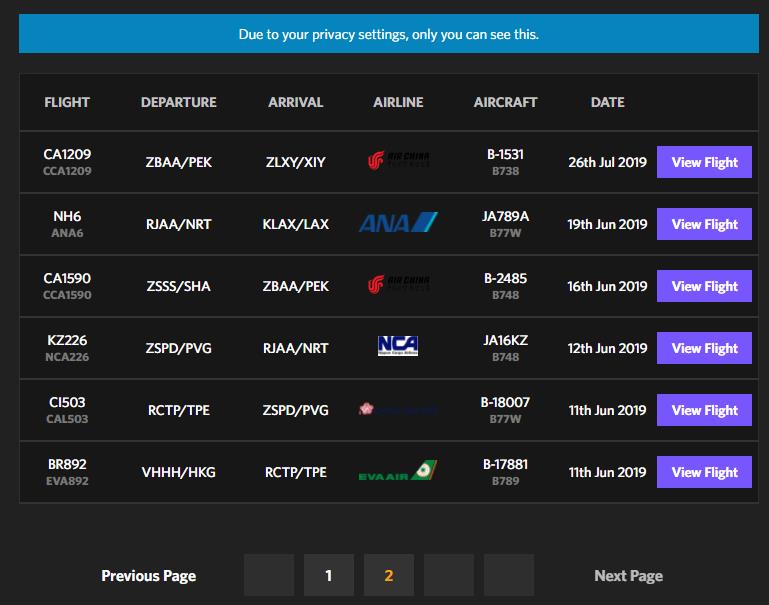769x605 pixels.
Task: View flight CA1590 from 16th Jun
Action: coord(704,286)
